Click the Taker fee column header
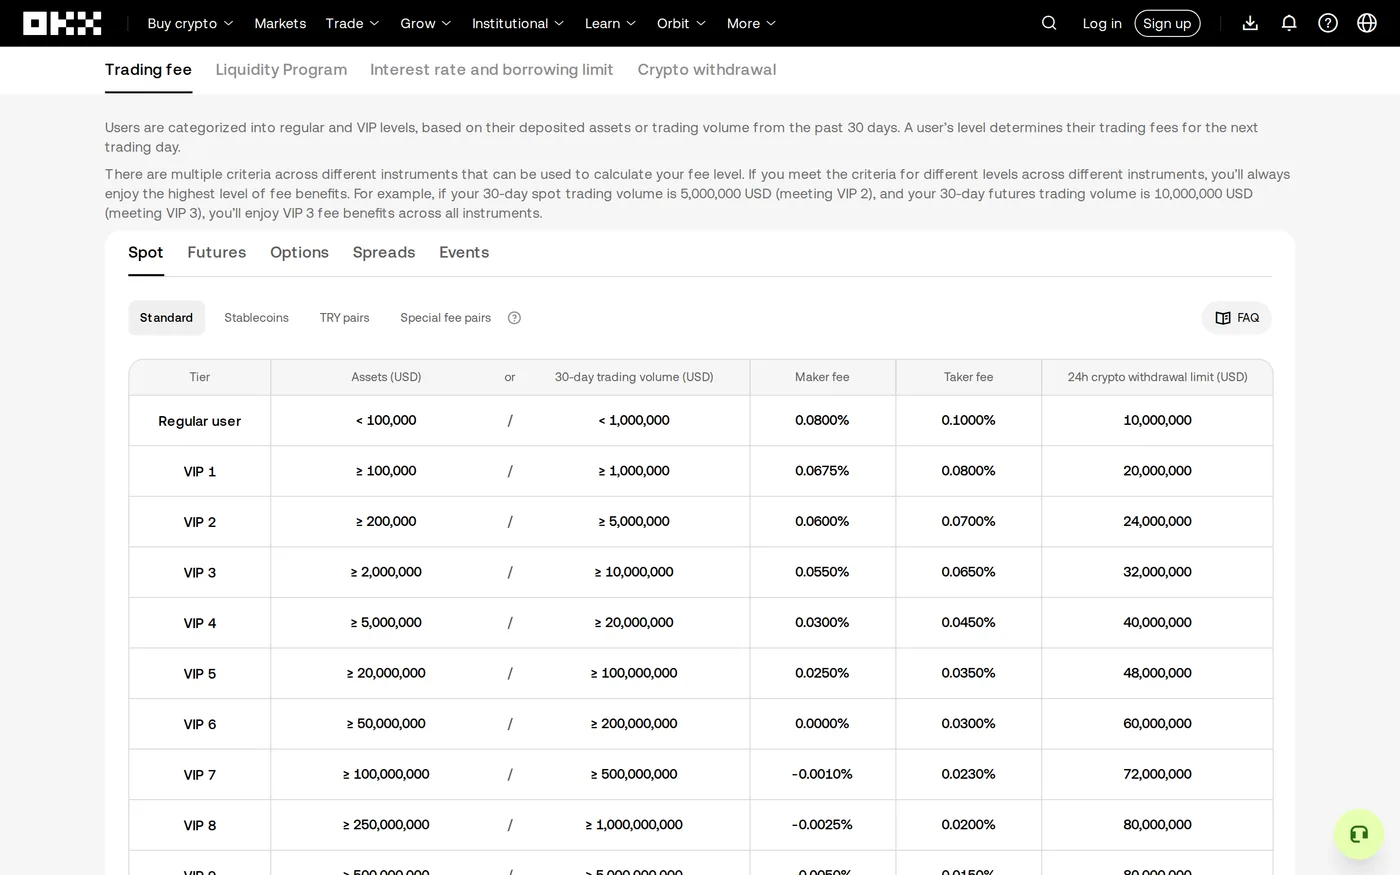This screenshot has width=1400, height=875. click(968, 377)
